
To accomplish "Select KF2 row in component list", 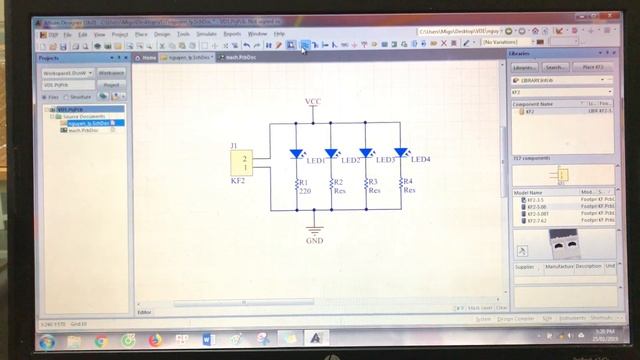I will coord(563,111).
